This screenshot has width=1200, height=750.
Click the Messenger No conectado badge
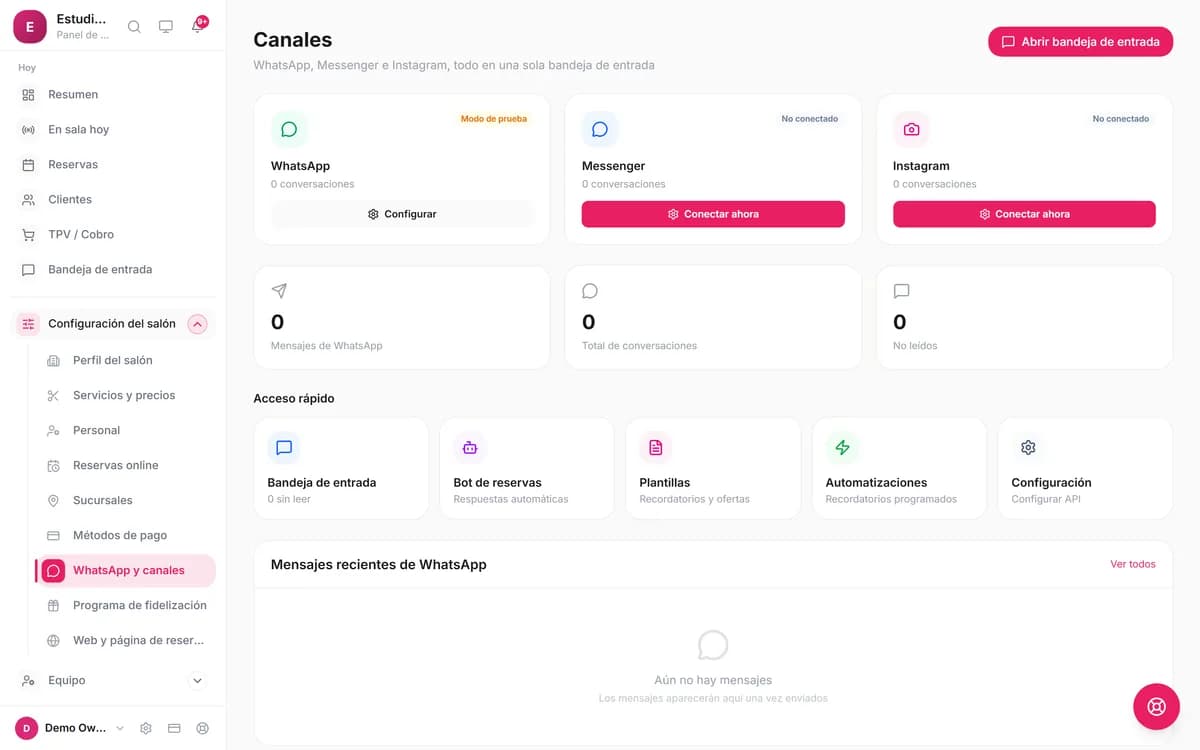point(810,119)
